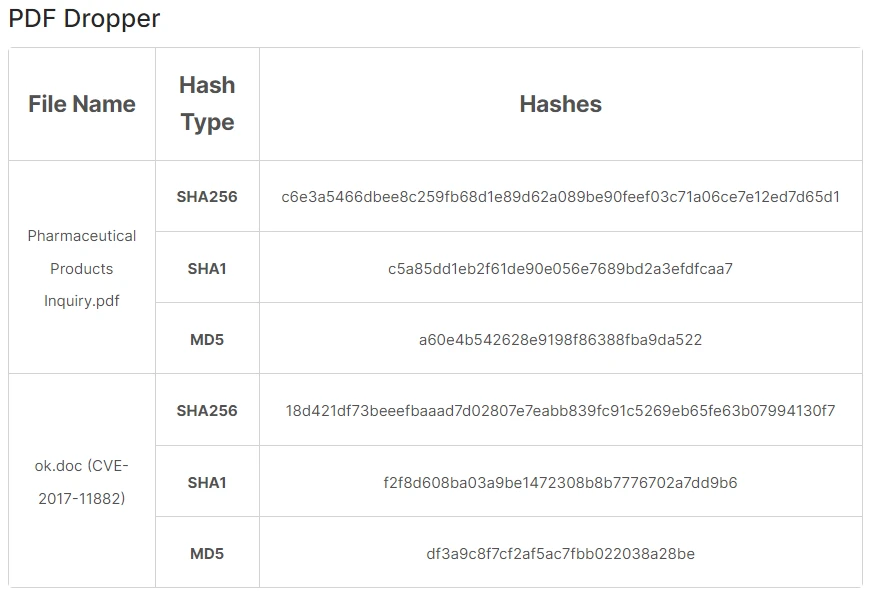
Task: Click the Inquiry.pdf text
Action: coord(82,301)
